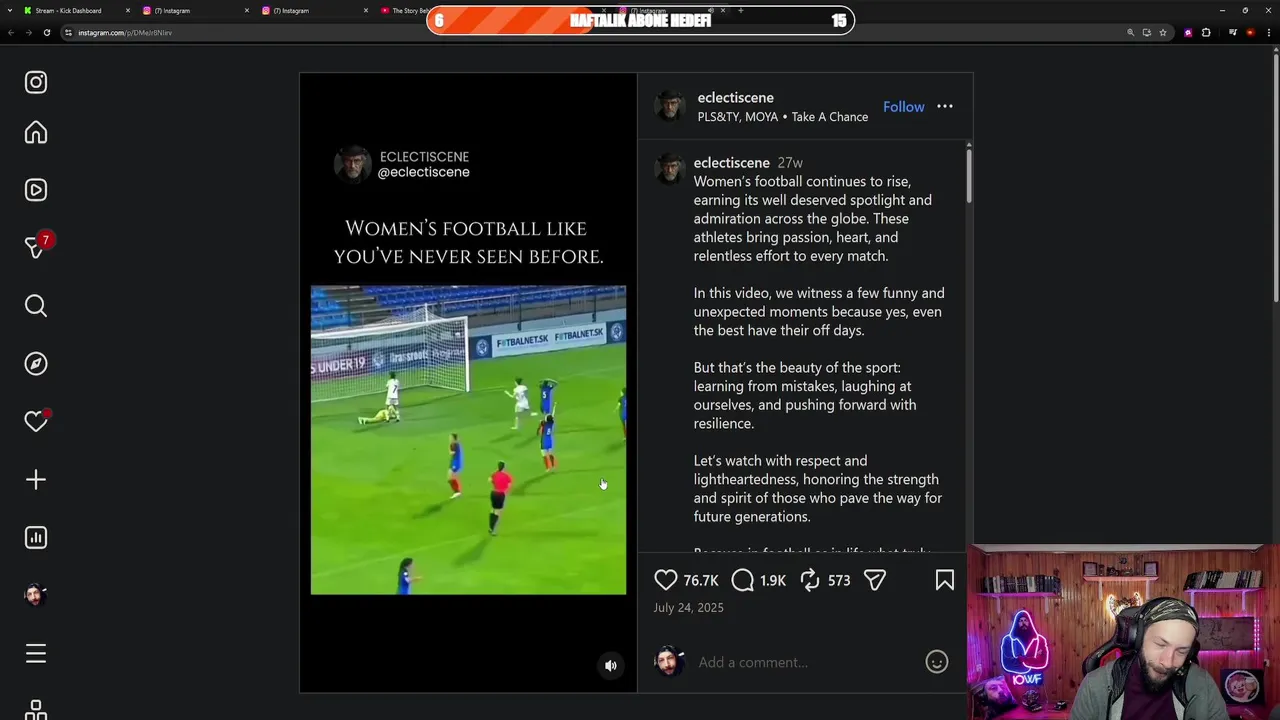
Task: Open comments via speech bubble icon
Action: tap(743, 580)
